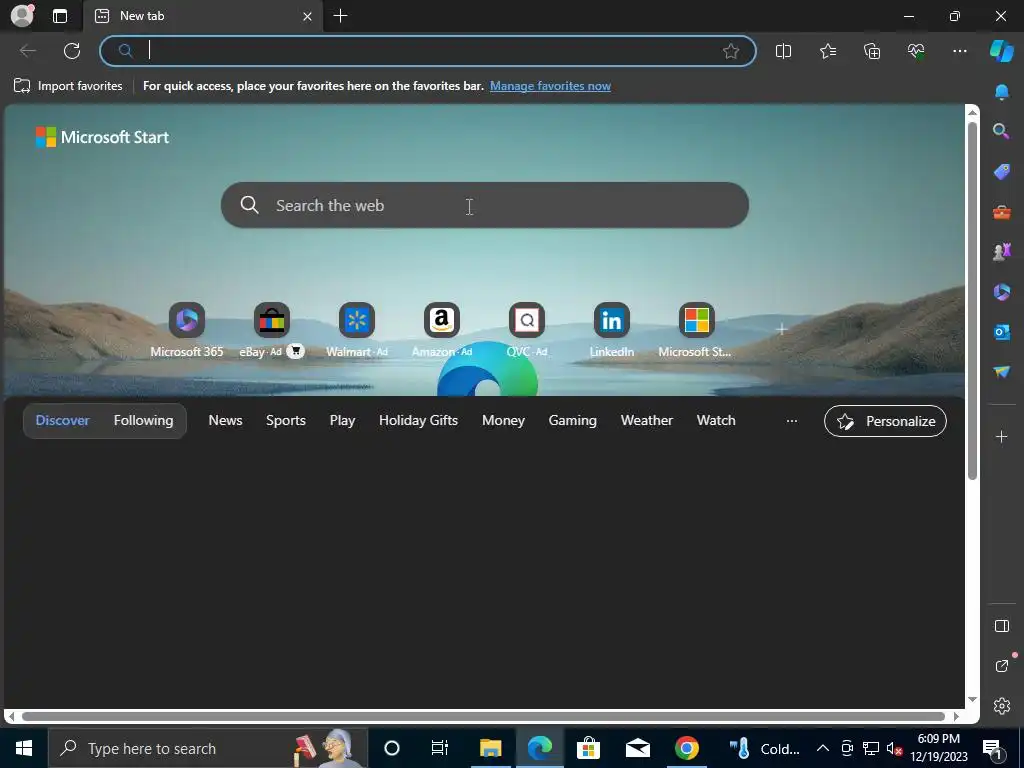Select the Discover feed tab
This screenshot has height=768, width=1024.
[63, 421]
